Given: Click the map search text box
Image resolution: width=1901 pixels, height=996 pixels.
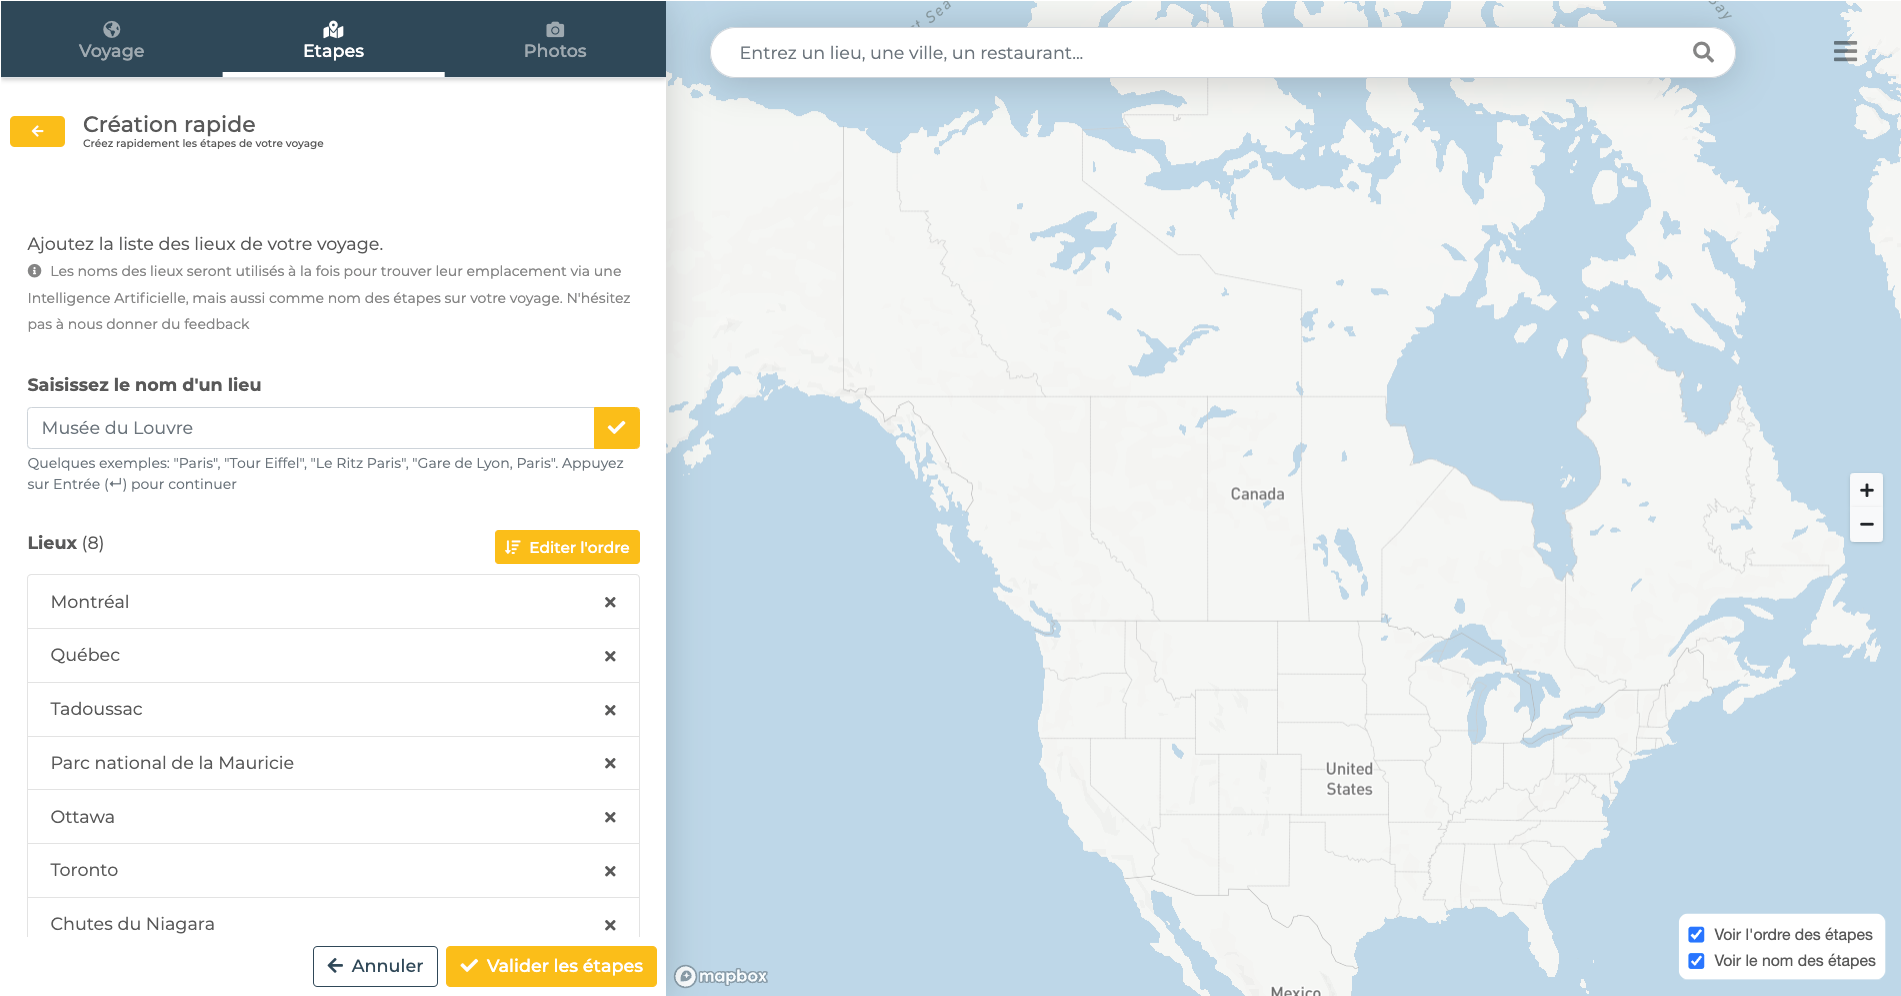Looking at the screenshot, I should point(1200,53).
